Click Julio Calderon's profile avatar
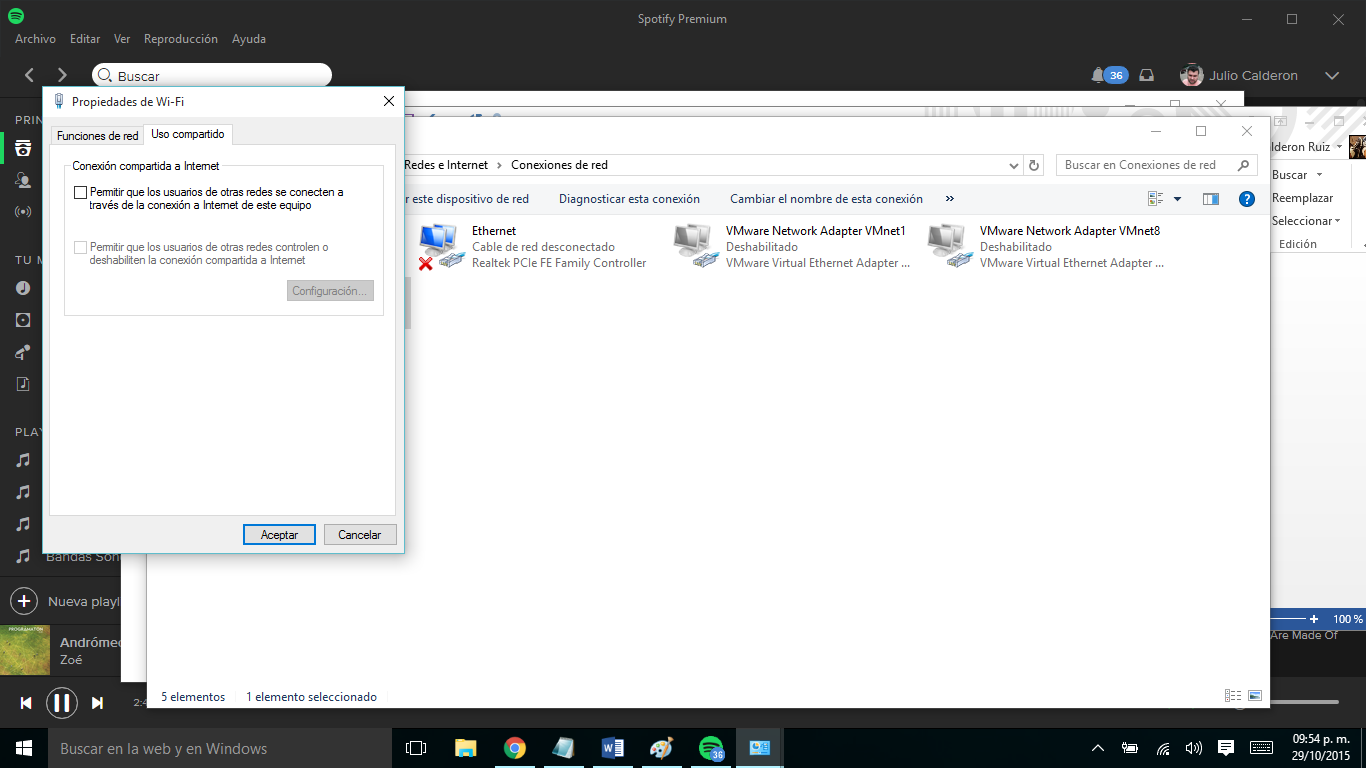 pos(1191,75)
